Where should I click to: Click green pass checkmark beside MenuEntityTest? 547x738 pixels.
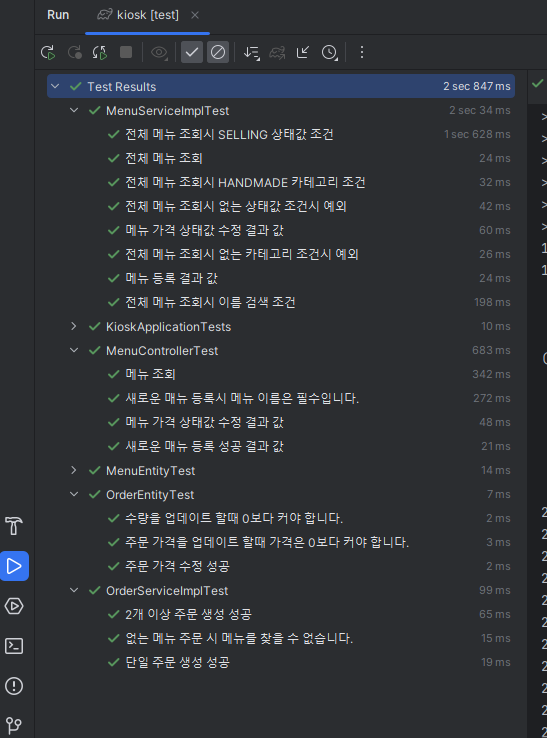(x=95, y=470)
